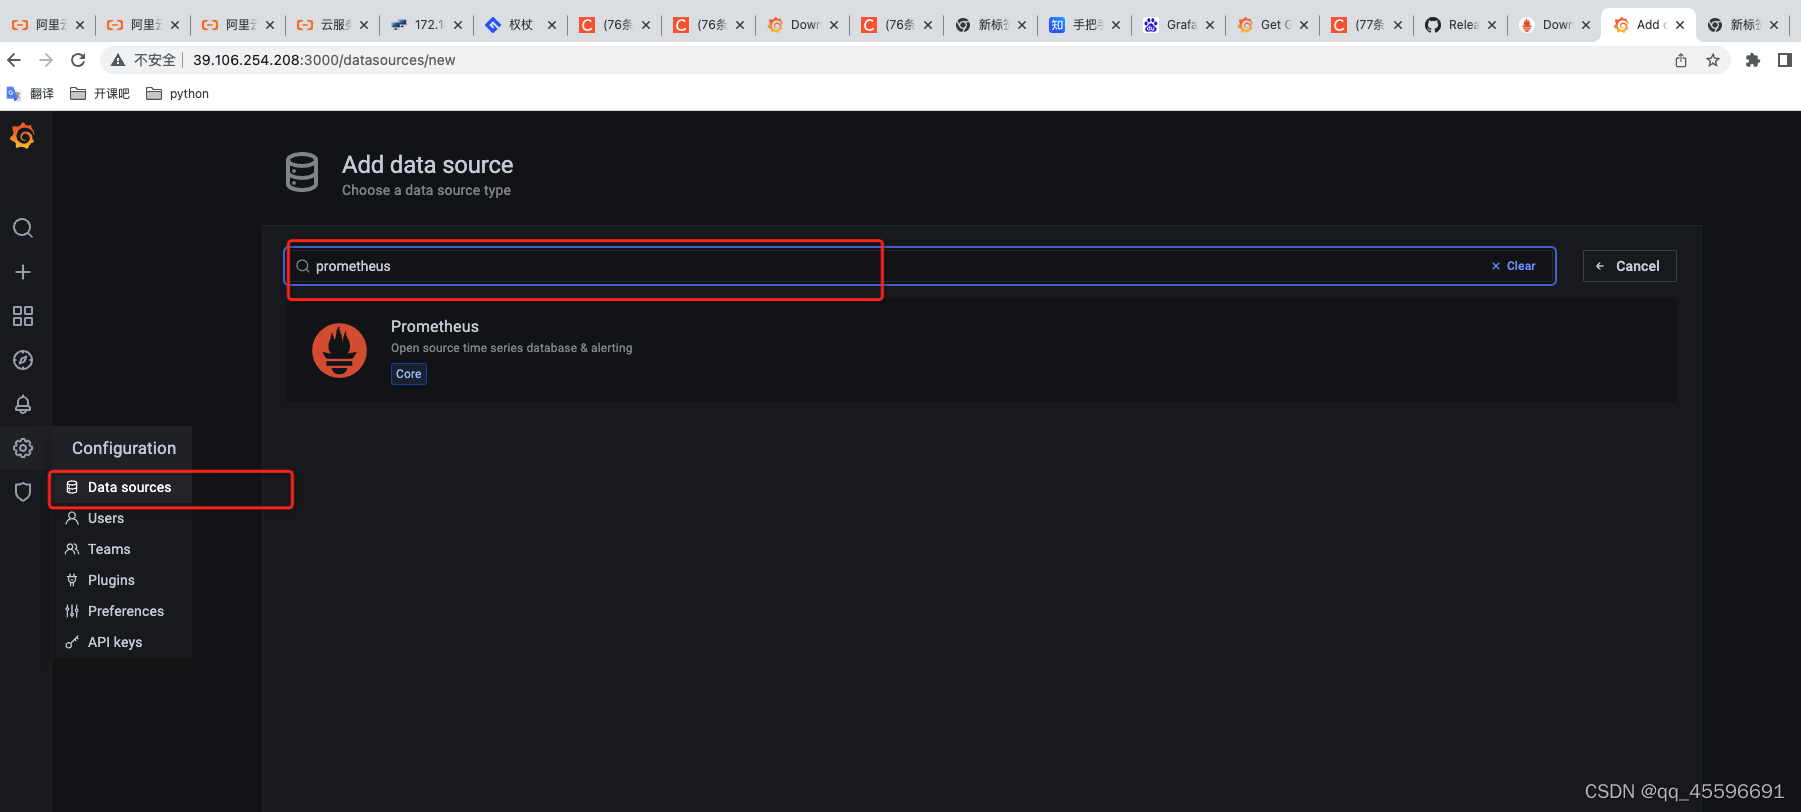Open the python bookmarks folder
Viewport: 1801px width, 812px height.
177,94
